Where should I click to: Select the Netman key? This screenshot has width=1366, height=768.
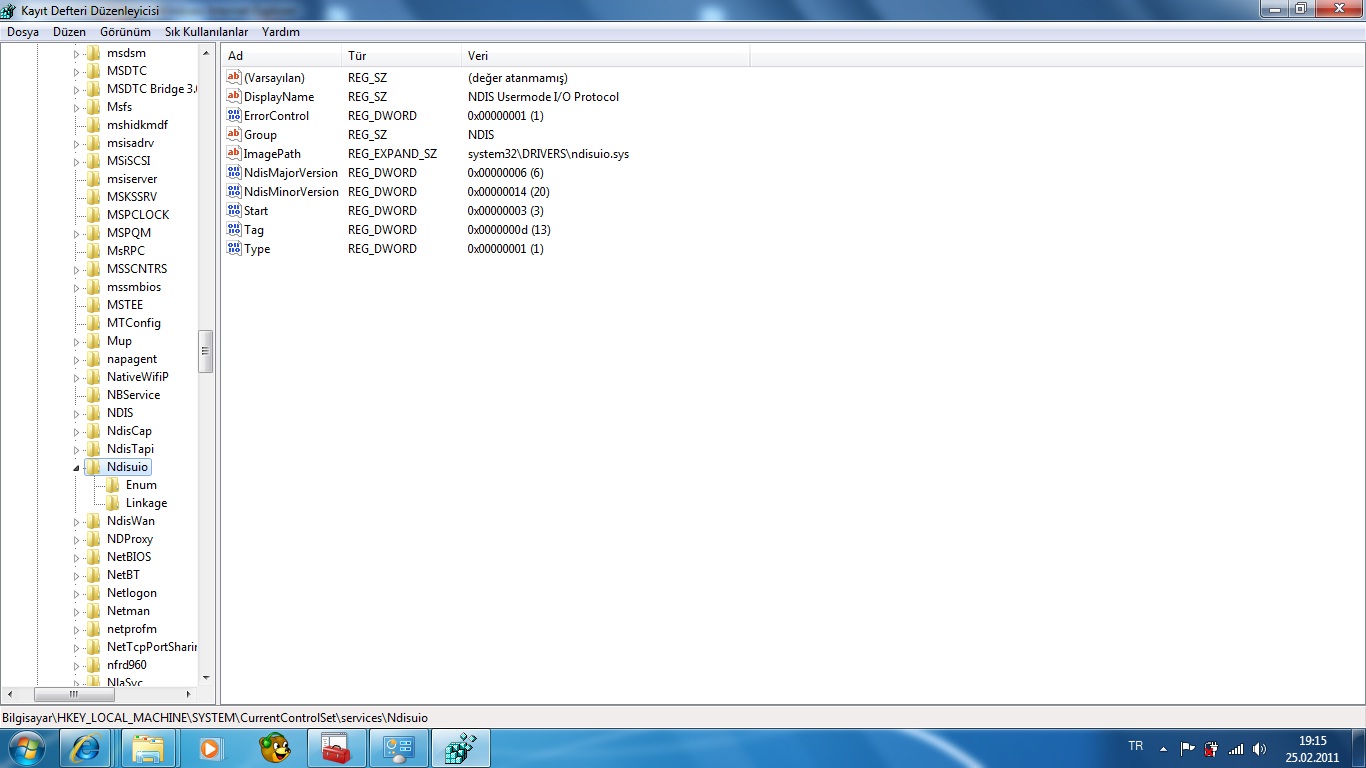128,611
